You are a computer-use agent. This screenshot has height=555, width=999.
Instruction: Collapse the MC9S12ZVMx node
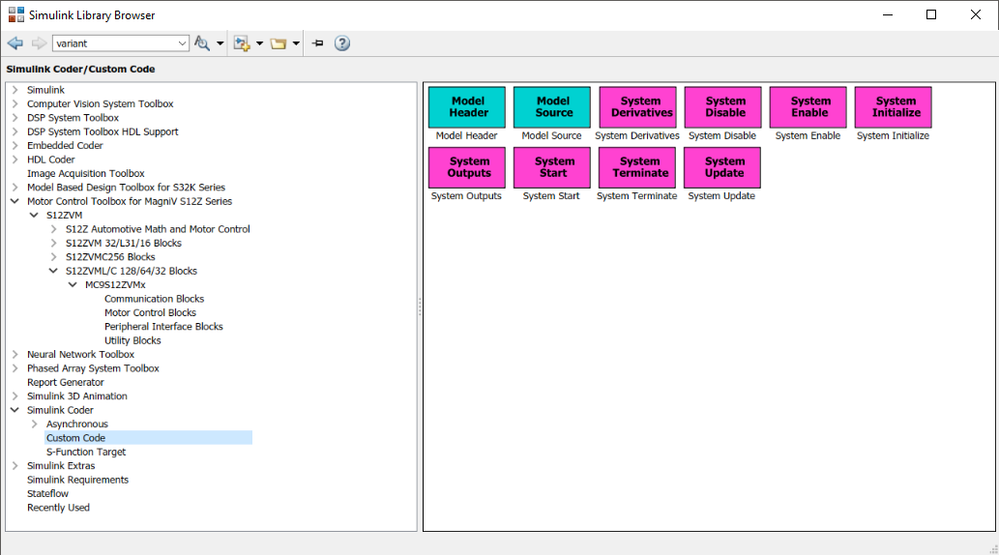(x=73, y=285)
